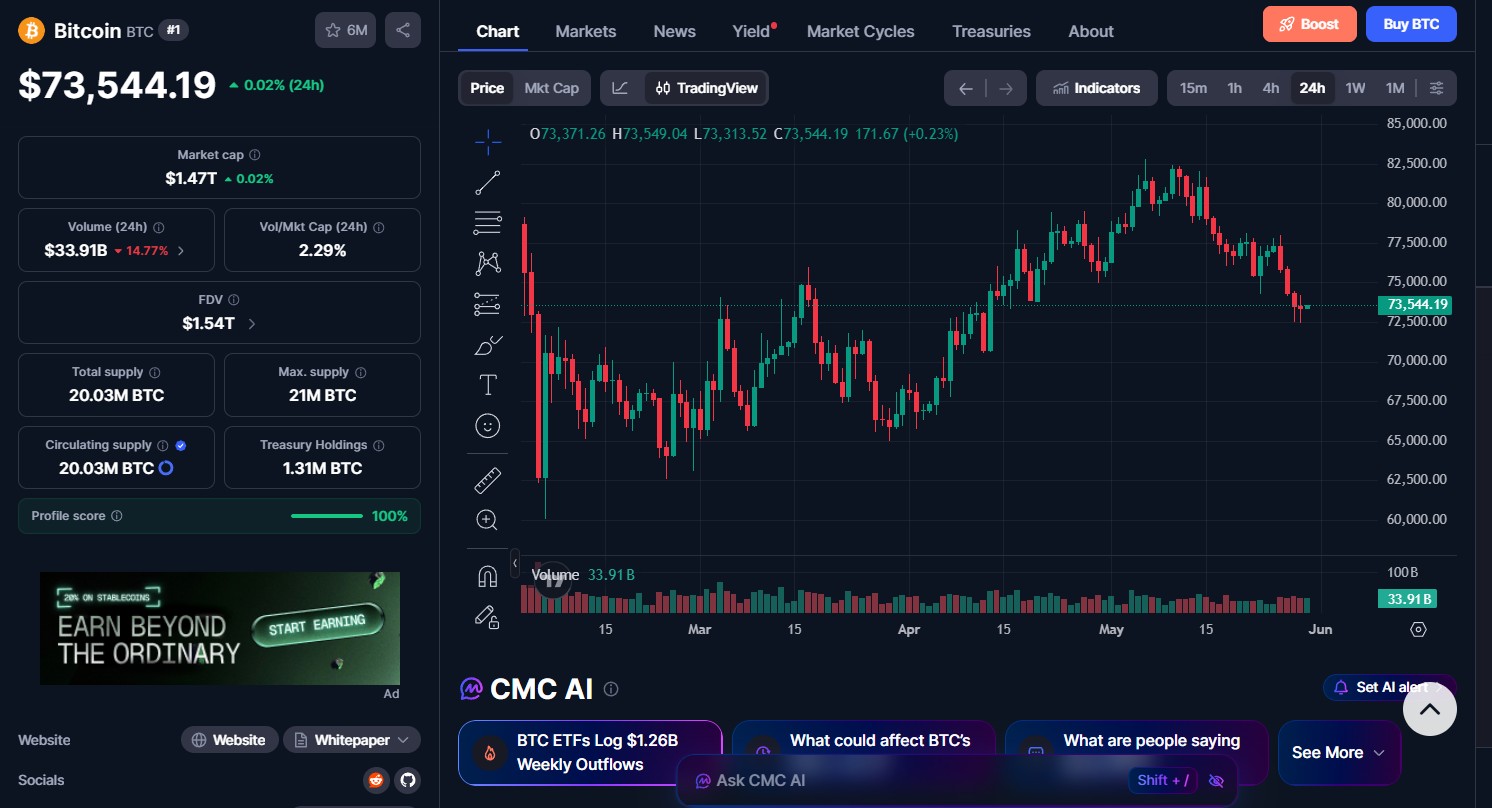Image resolution: width=1492 pixels, height=808 pixels.
Task: Pick the Text annotation tool
Action: (488, 385)
